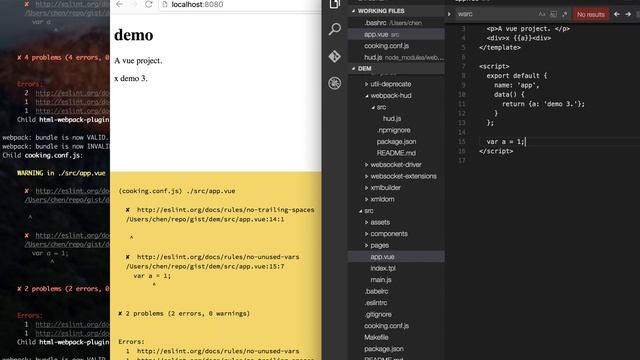Click '</script>' closing tag in editor
The width and height of the screenshot is (640, 360).
pyautogui.click(x=496, y=151)
